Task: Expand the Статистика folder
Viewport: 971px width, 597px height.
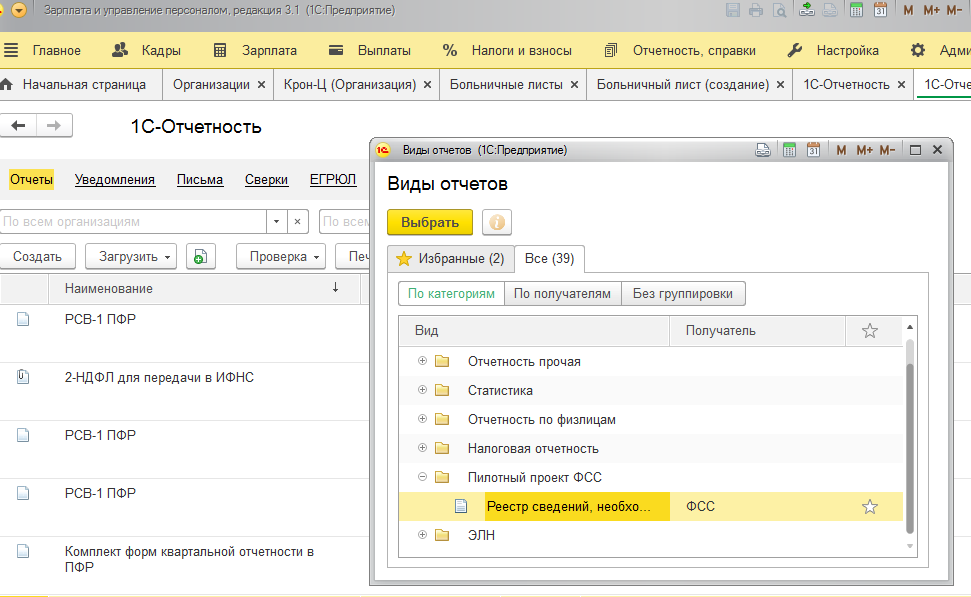Action: (422, 390)
